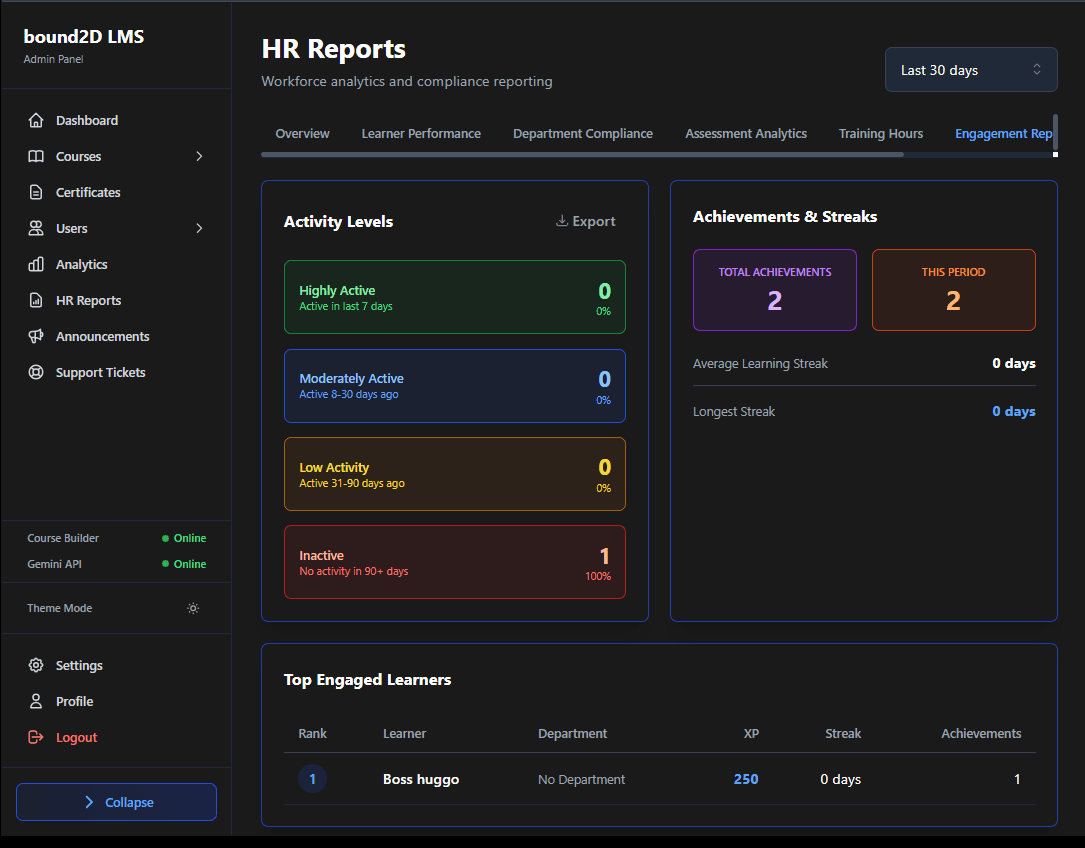Expand the Users submenu chevron
Screen dimensions: 1085x848
(199, 229)
